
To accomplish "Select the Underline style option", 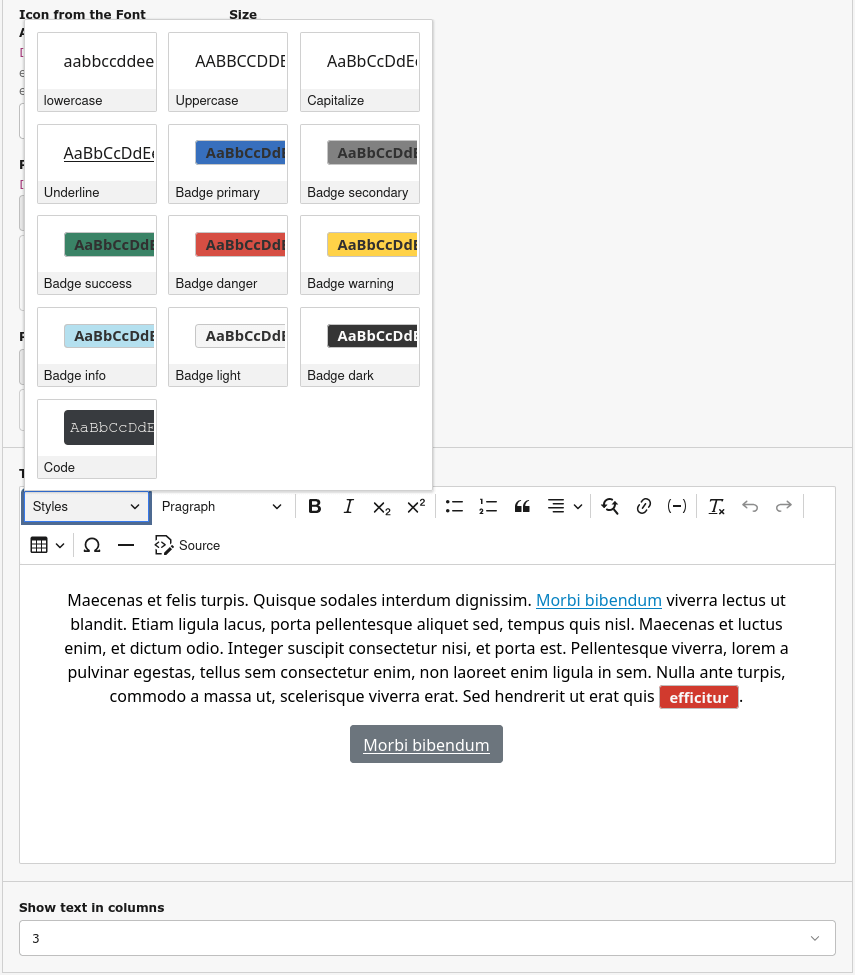I will pyautogui.click(x=97, y=164).
